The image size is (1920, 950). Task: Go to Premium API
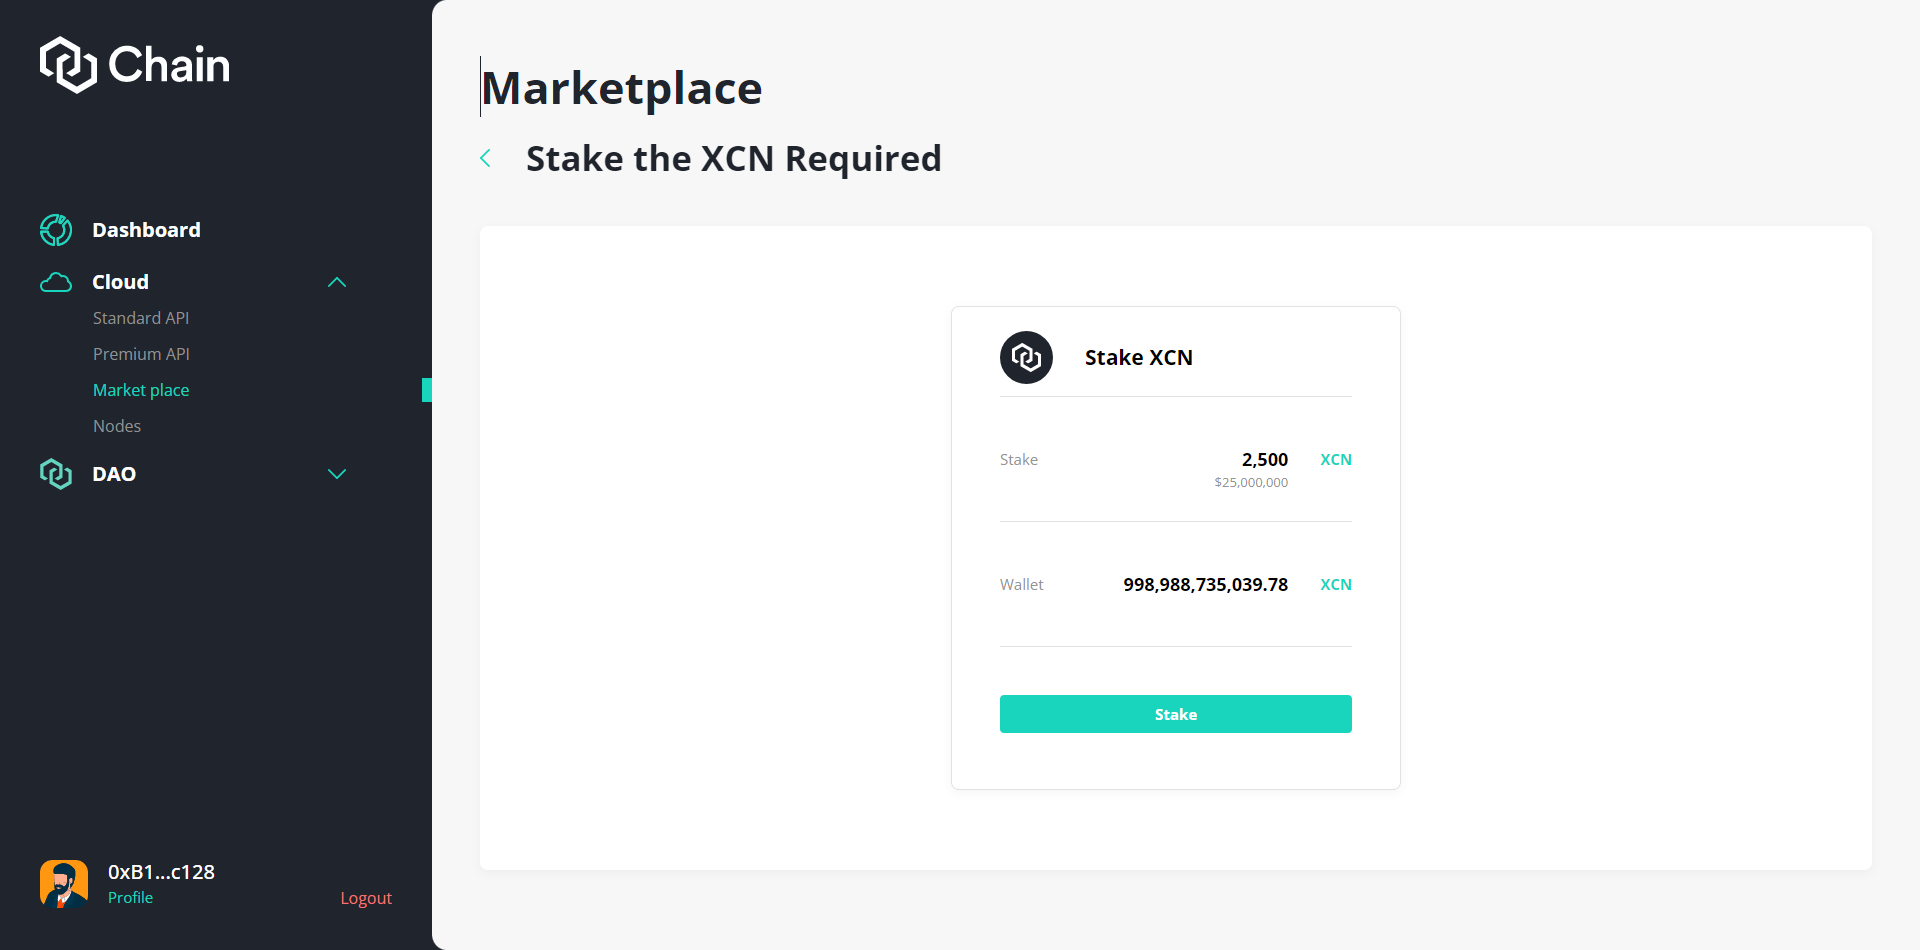(x=141, y=354)
